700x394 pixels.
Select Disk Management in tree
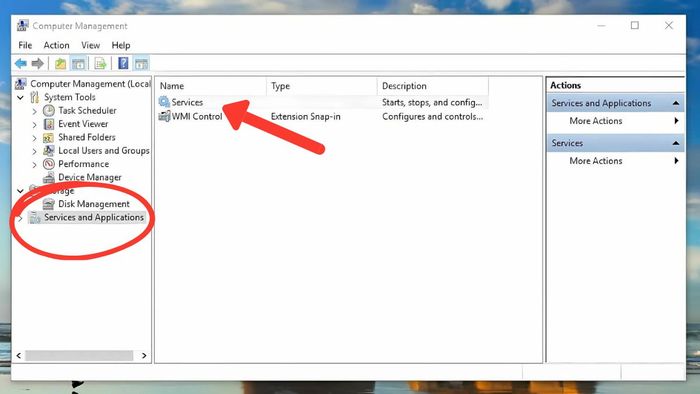(x=94, y=204)
